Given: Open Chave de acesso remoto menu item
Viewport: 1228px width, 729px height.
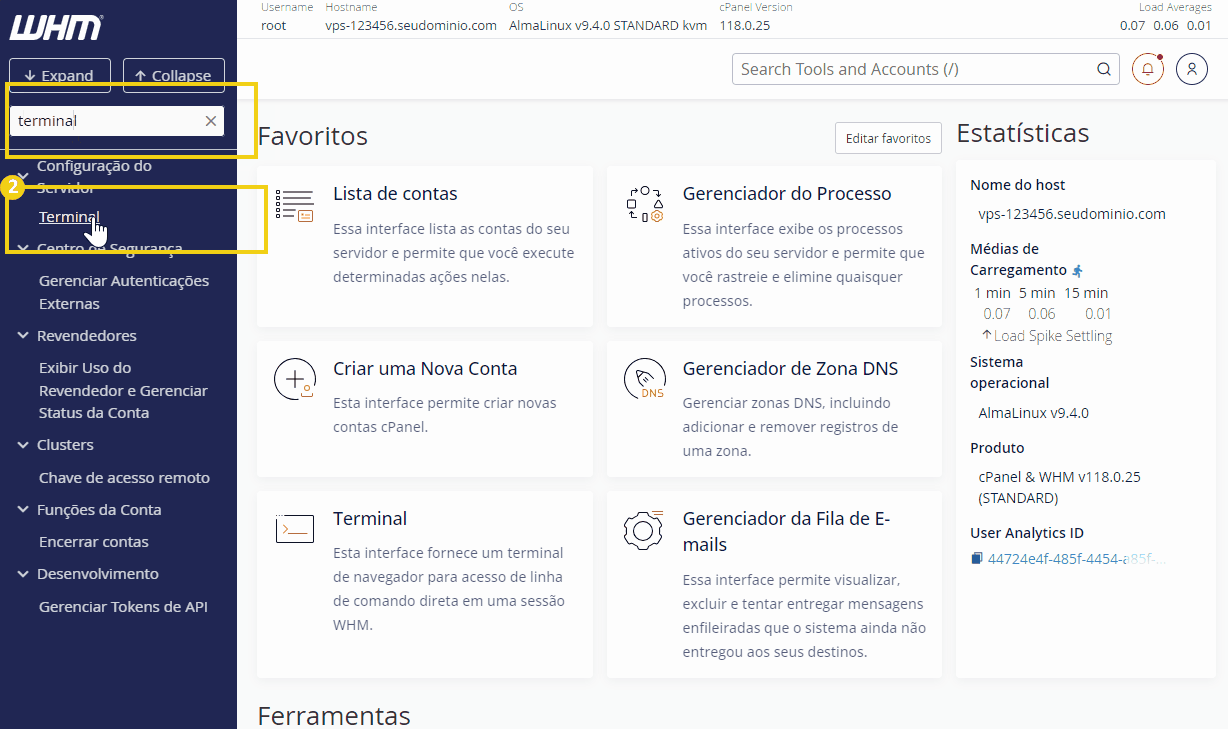Looking at the screenshot, I should [124, 477].
